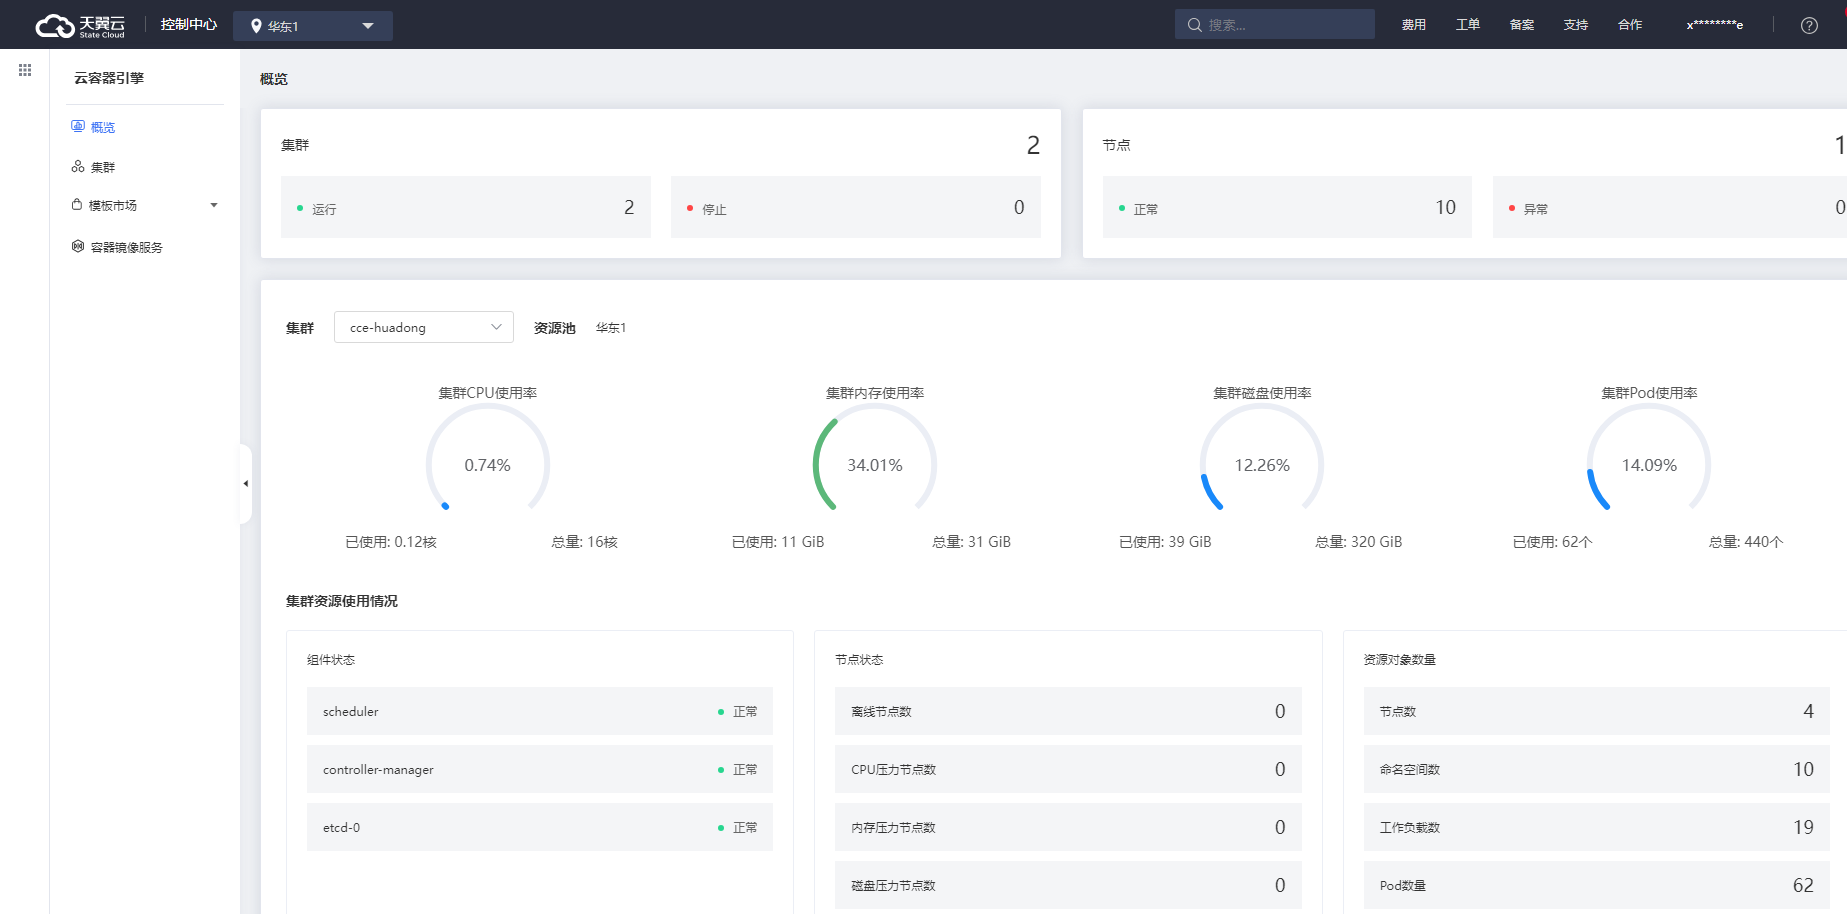Open 控制中心 in the top bar
The image size is (1847, 914).
188,25
